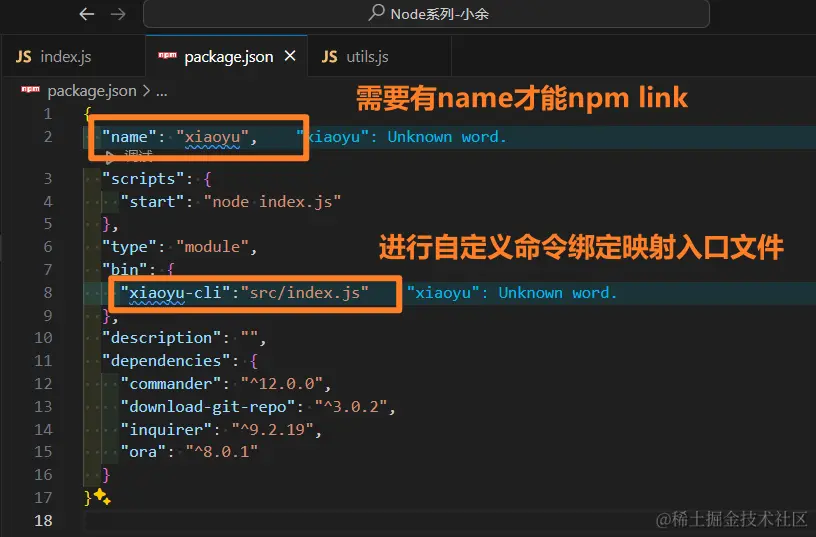Open the breadcrumb ellipsis segment
816x537 pixels.
(x=162, y=92)
